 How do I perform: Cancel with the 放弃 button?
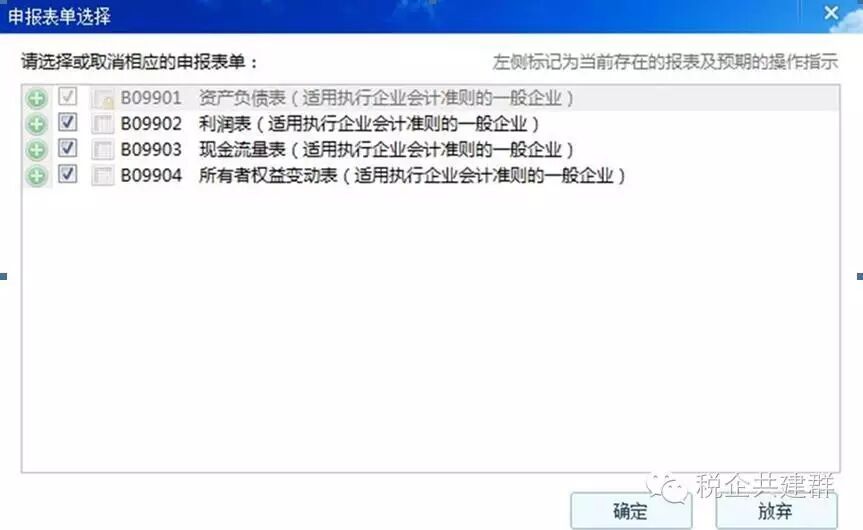pos(776,511)
